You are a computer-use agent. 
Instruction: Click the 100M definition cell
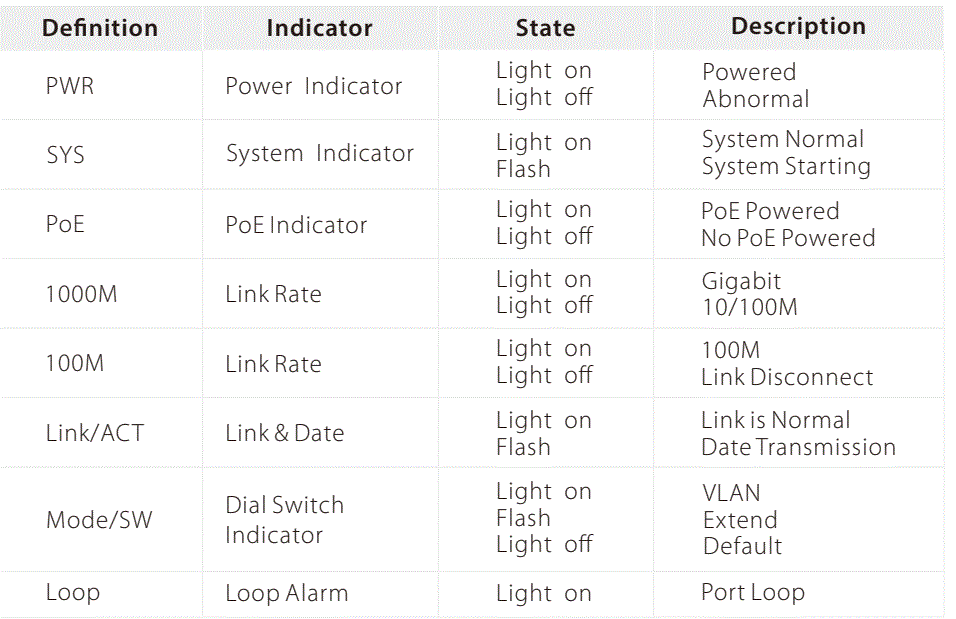coord(74,364)
